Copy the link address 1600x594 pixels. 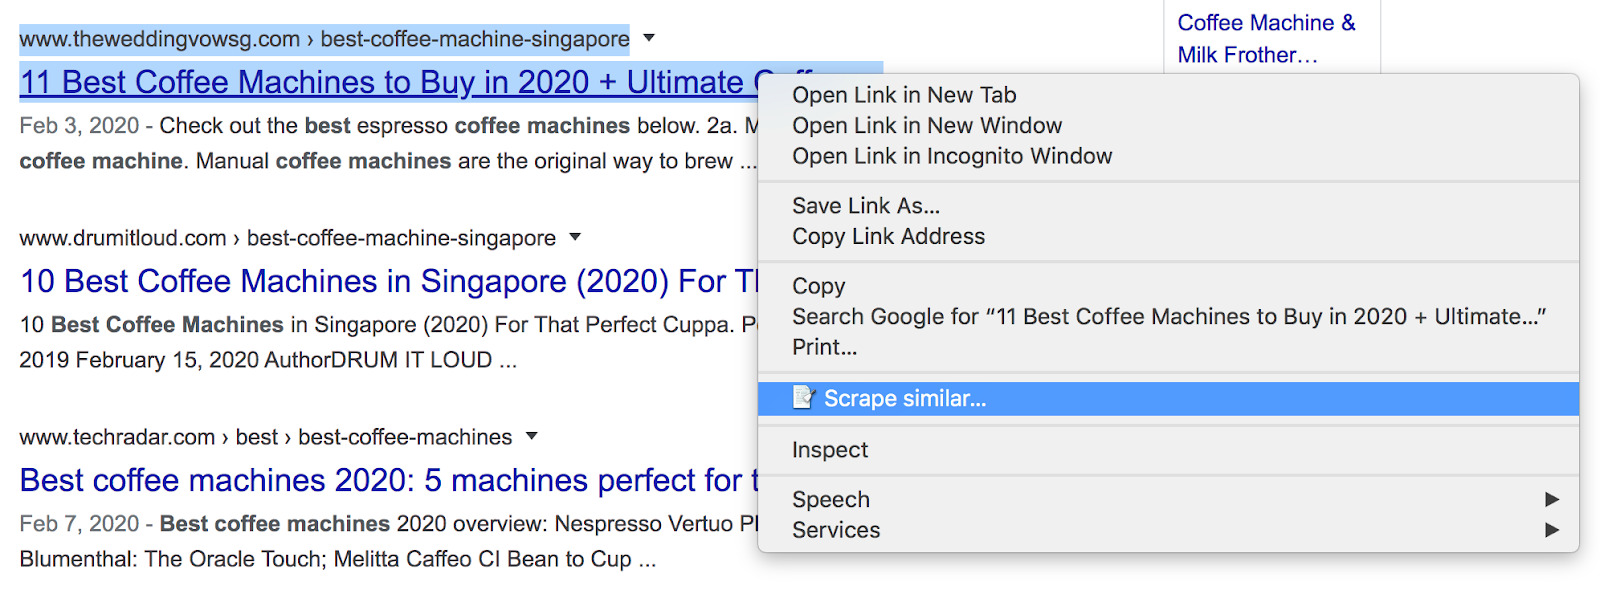[x=888, y=236]
